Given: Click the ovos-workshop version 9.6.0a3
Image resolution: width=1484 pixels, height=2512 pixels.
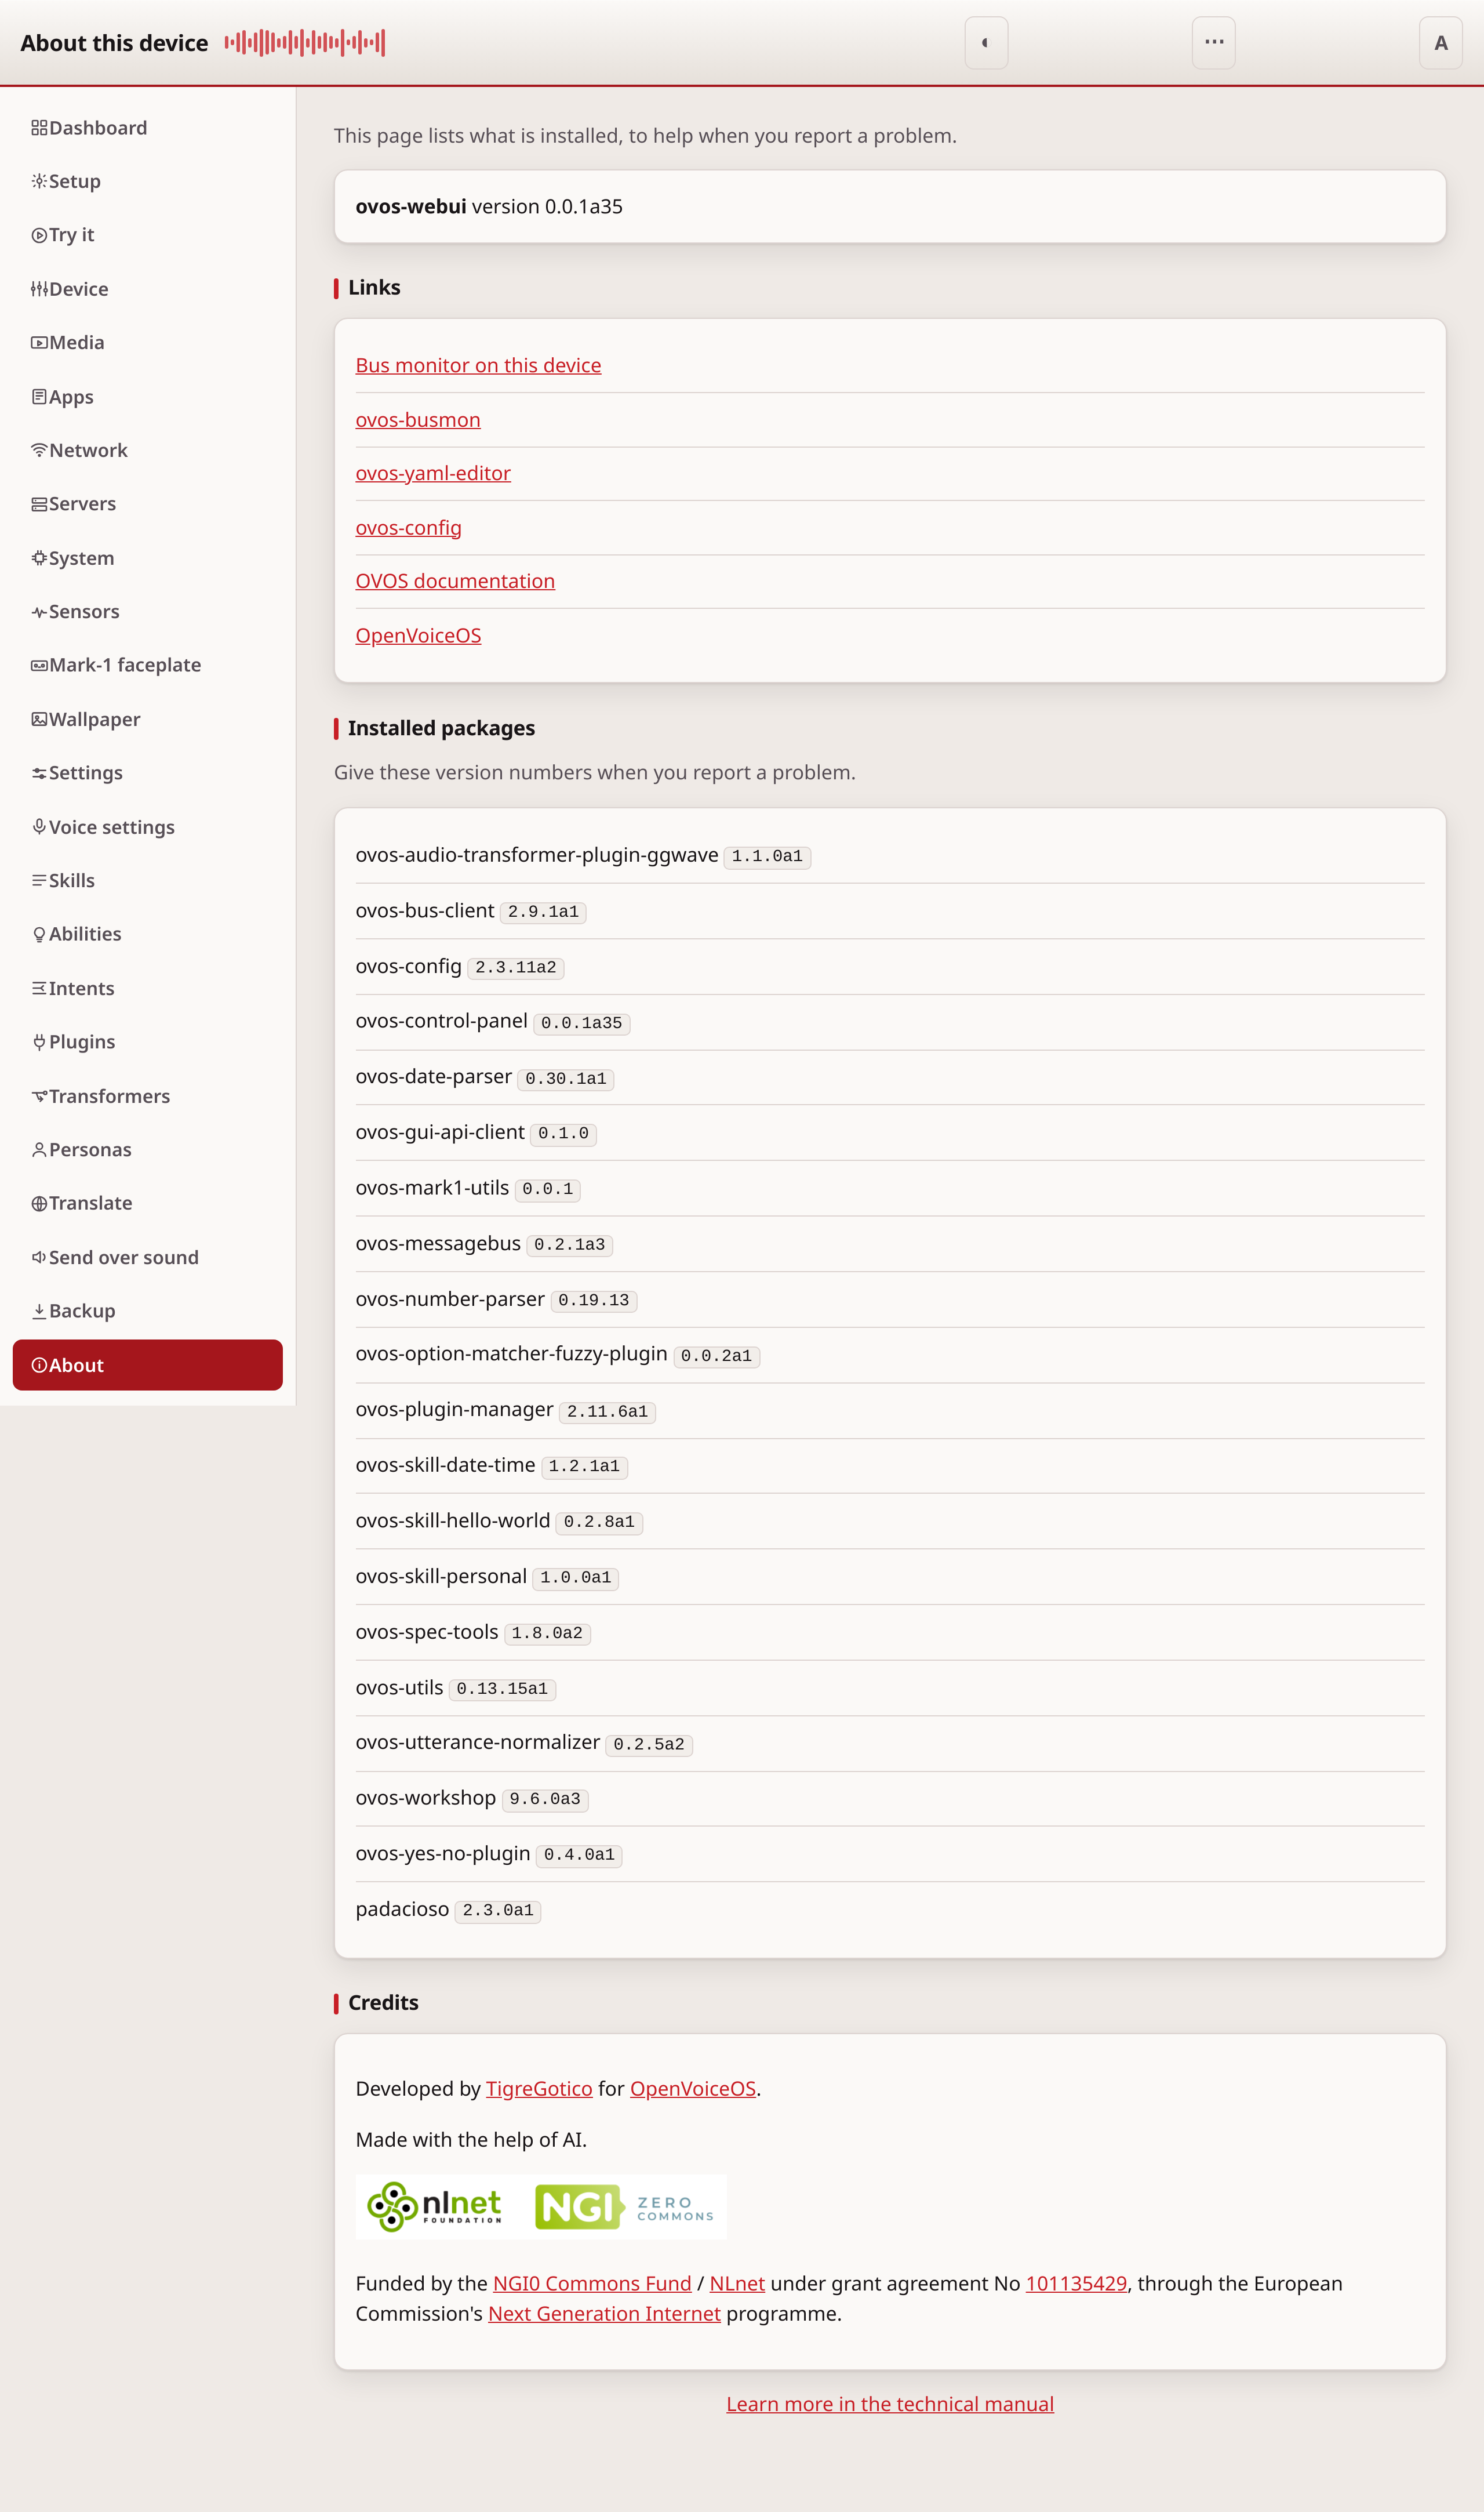Looking at the screenshot, I should click(545, 1800).
